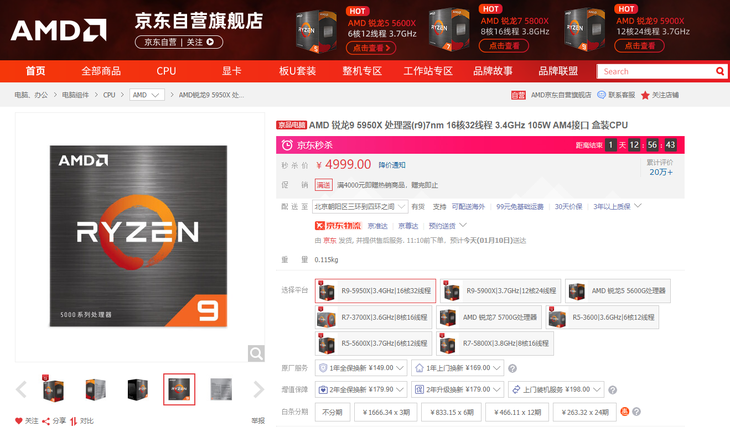Image resolution: width=730 pixels, height=432 pixels.
Task: Open 全部商品 in the nav bar
Action: (101, 71)
